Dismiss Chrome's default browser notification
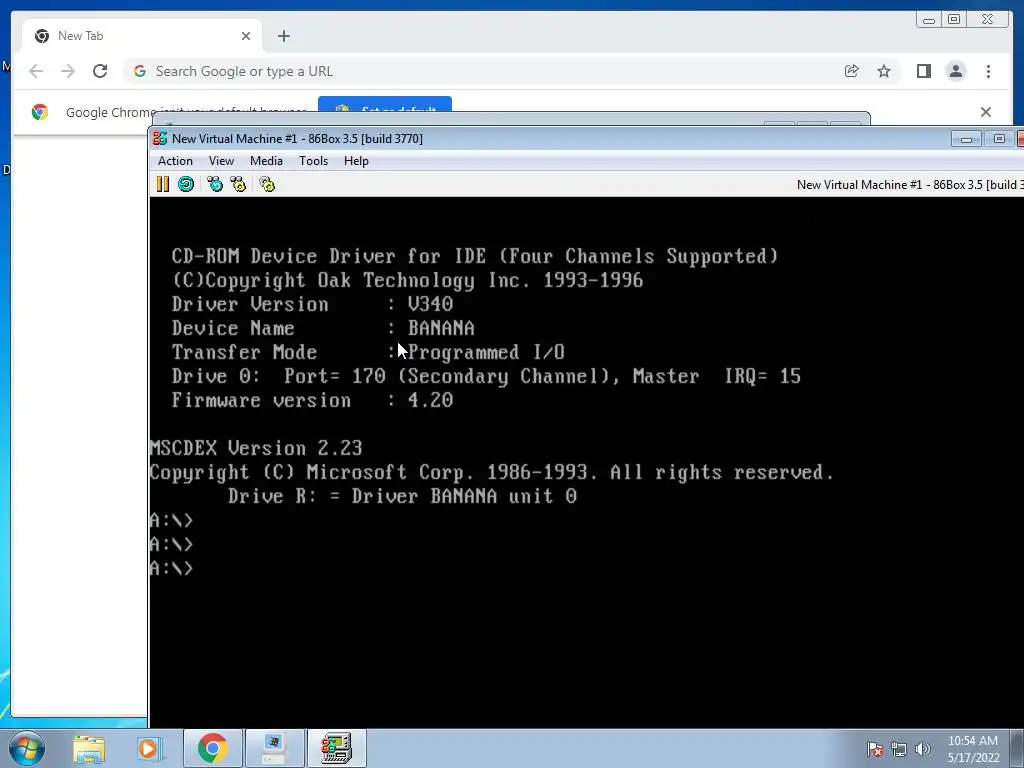This screenshot has height=768, width=1024. coord(986,112)
